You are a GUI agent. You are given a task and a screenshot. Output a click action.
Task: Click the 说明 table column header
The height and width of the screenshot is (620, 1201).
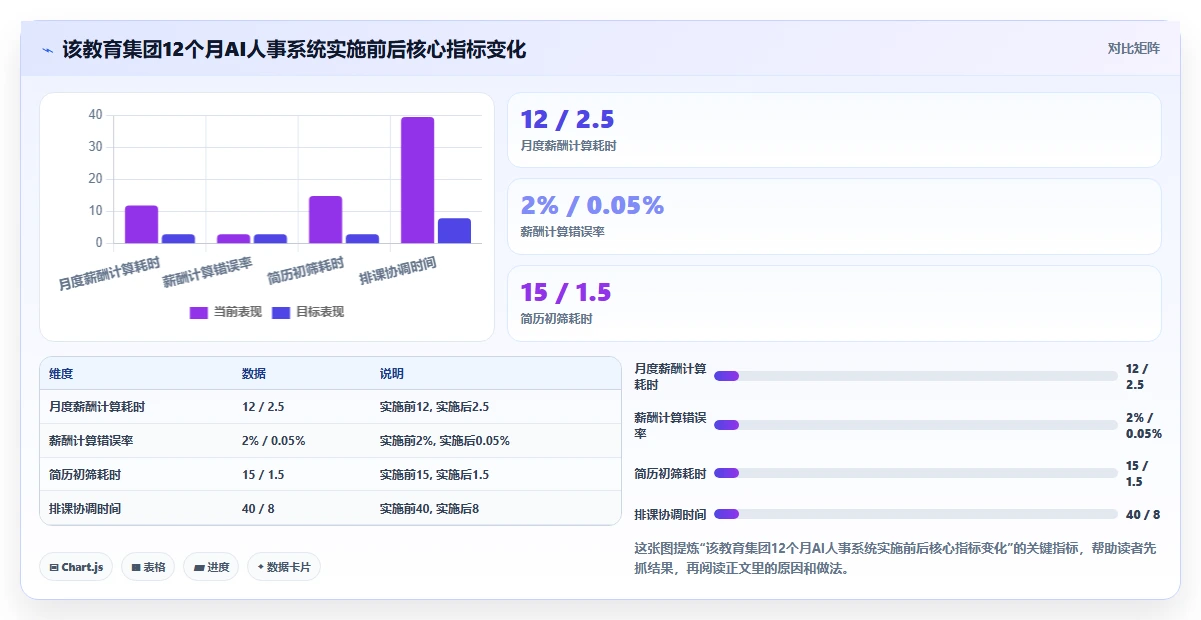pyautogui.click(x=392, y=374)
